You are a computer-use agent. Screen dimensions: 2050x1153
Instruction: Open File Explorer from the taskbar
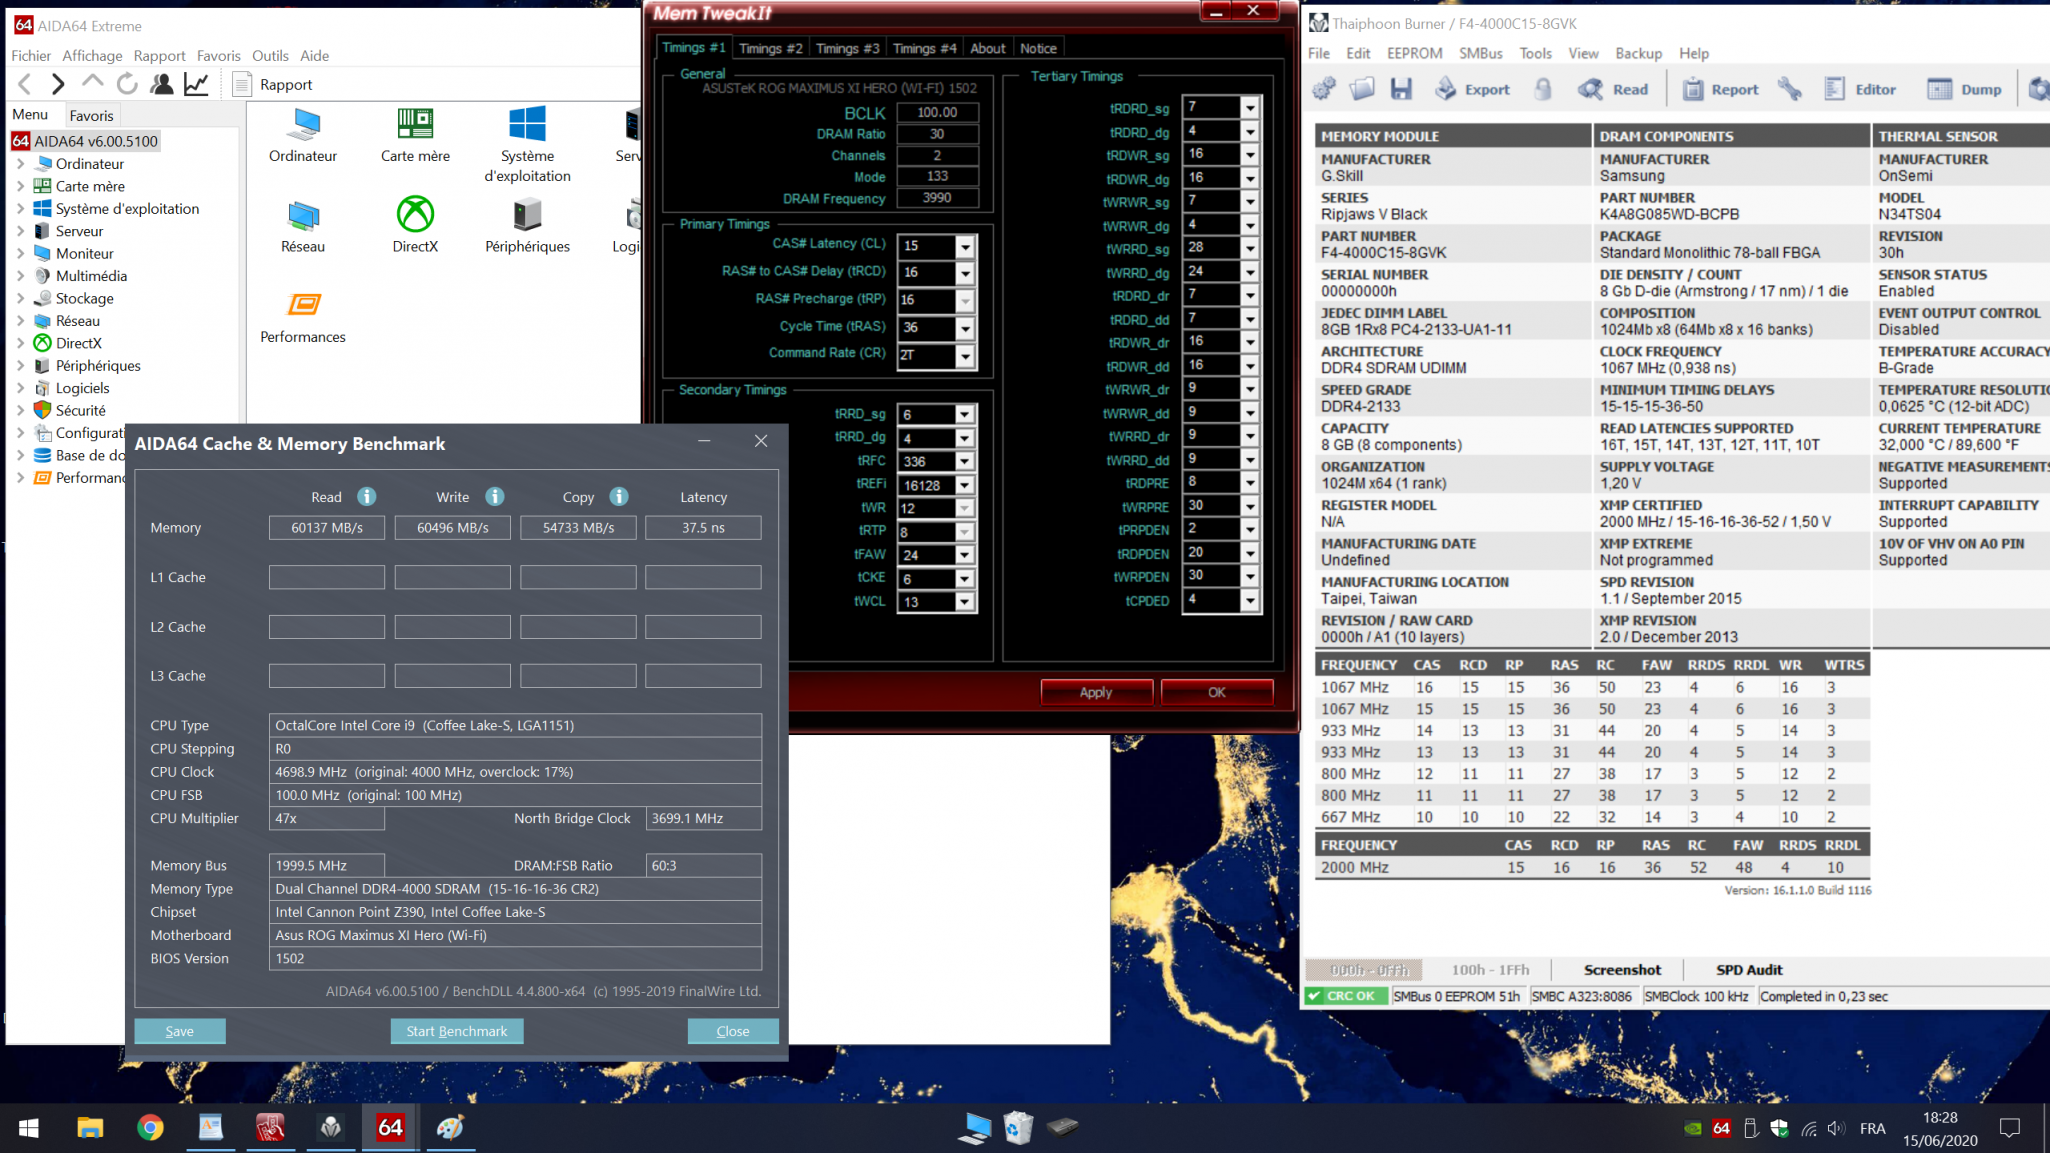click(90, 1128)
